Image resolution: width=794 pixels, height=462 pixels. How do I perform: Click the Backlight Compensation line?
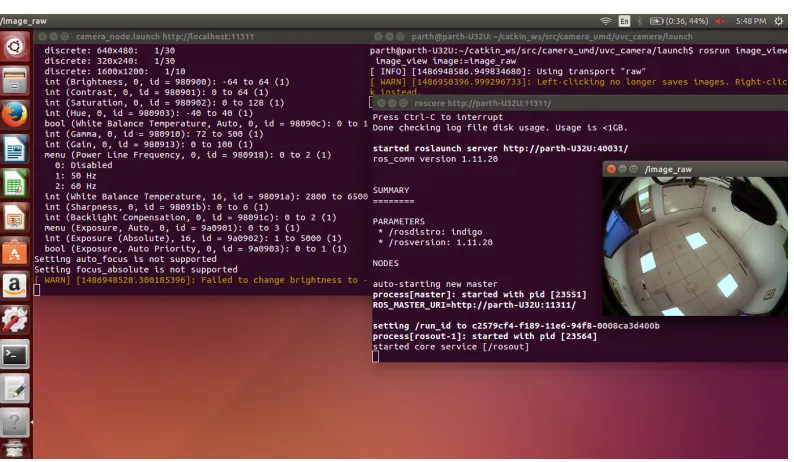(190, 217)
